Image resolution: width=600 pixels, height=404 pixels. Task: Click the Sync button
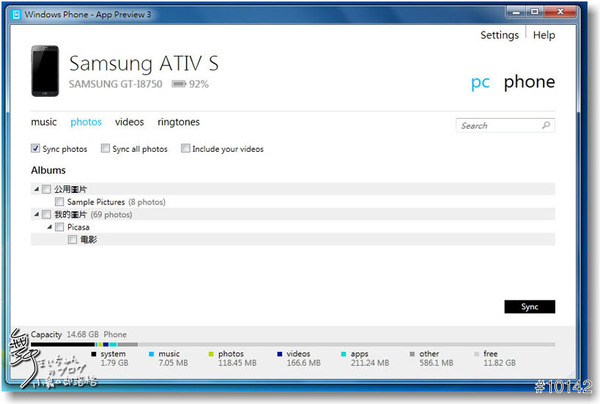click(530, 307)
